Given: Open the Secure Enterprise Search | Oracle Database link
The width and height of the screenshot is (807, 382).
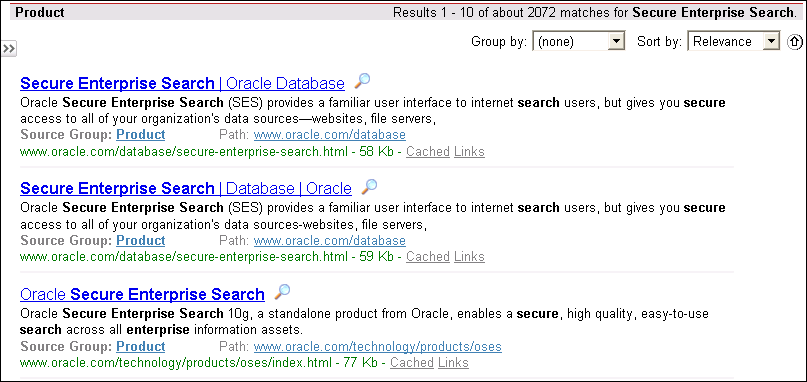Looking at the screenshot, I should (x=182, y=83).
